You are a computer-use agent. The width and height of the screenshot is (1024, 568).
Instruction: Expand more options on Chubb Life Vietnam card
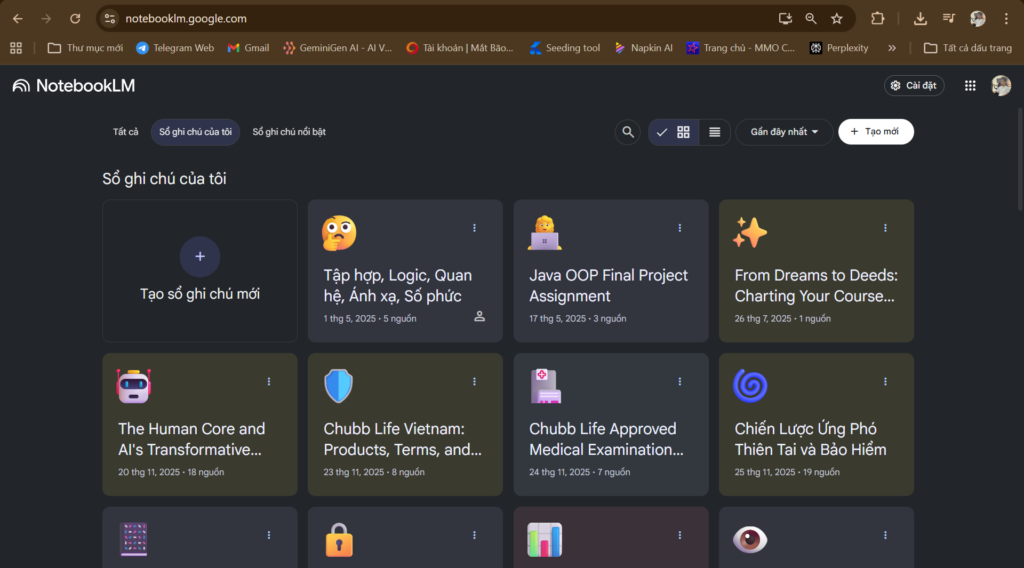pyautogui.click(x=474, y=382)
